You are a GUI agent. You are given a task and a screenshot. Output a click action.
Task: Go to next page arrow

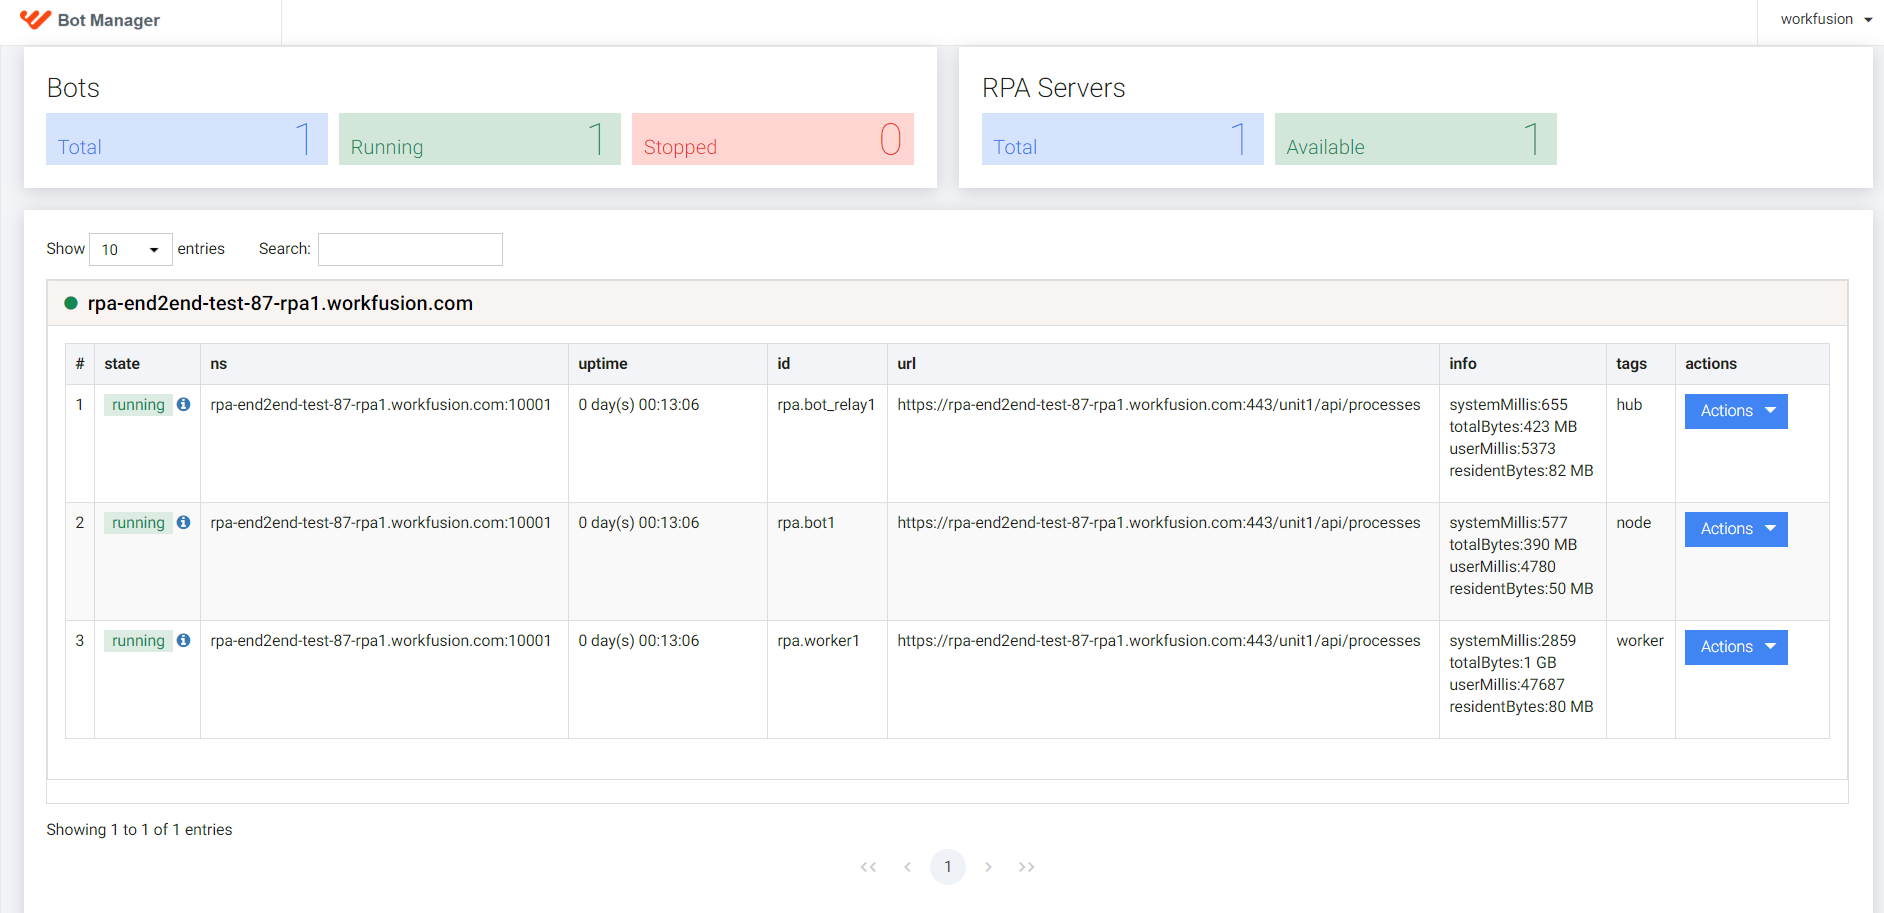pyautogui.click(x=988, y=867)
